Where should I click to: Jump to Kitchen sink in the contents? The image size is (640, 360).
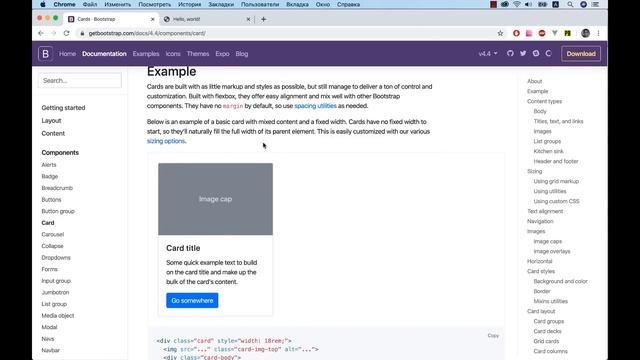pos(549,151)
